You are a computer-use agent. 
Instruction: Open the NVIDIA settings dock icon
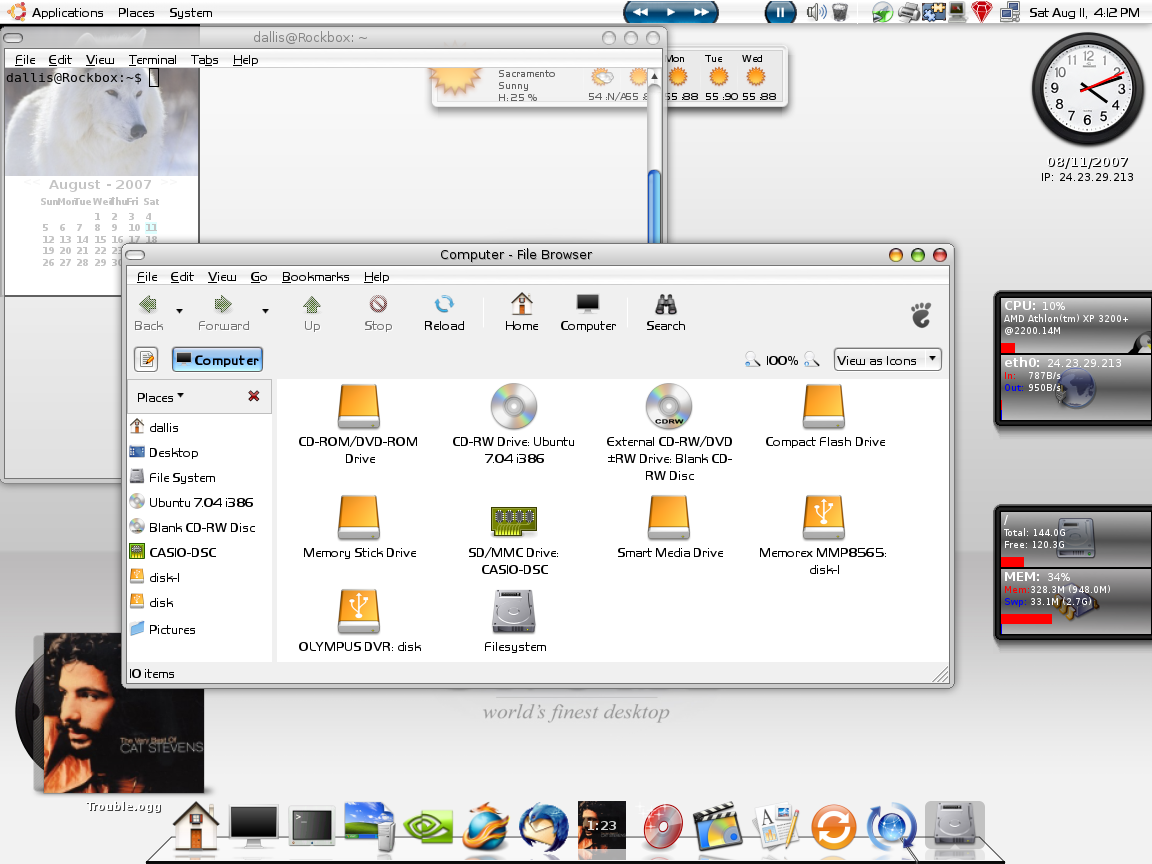point(428,827)
